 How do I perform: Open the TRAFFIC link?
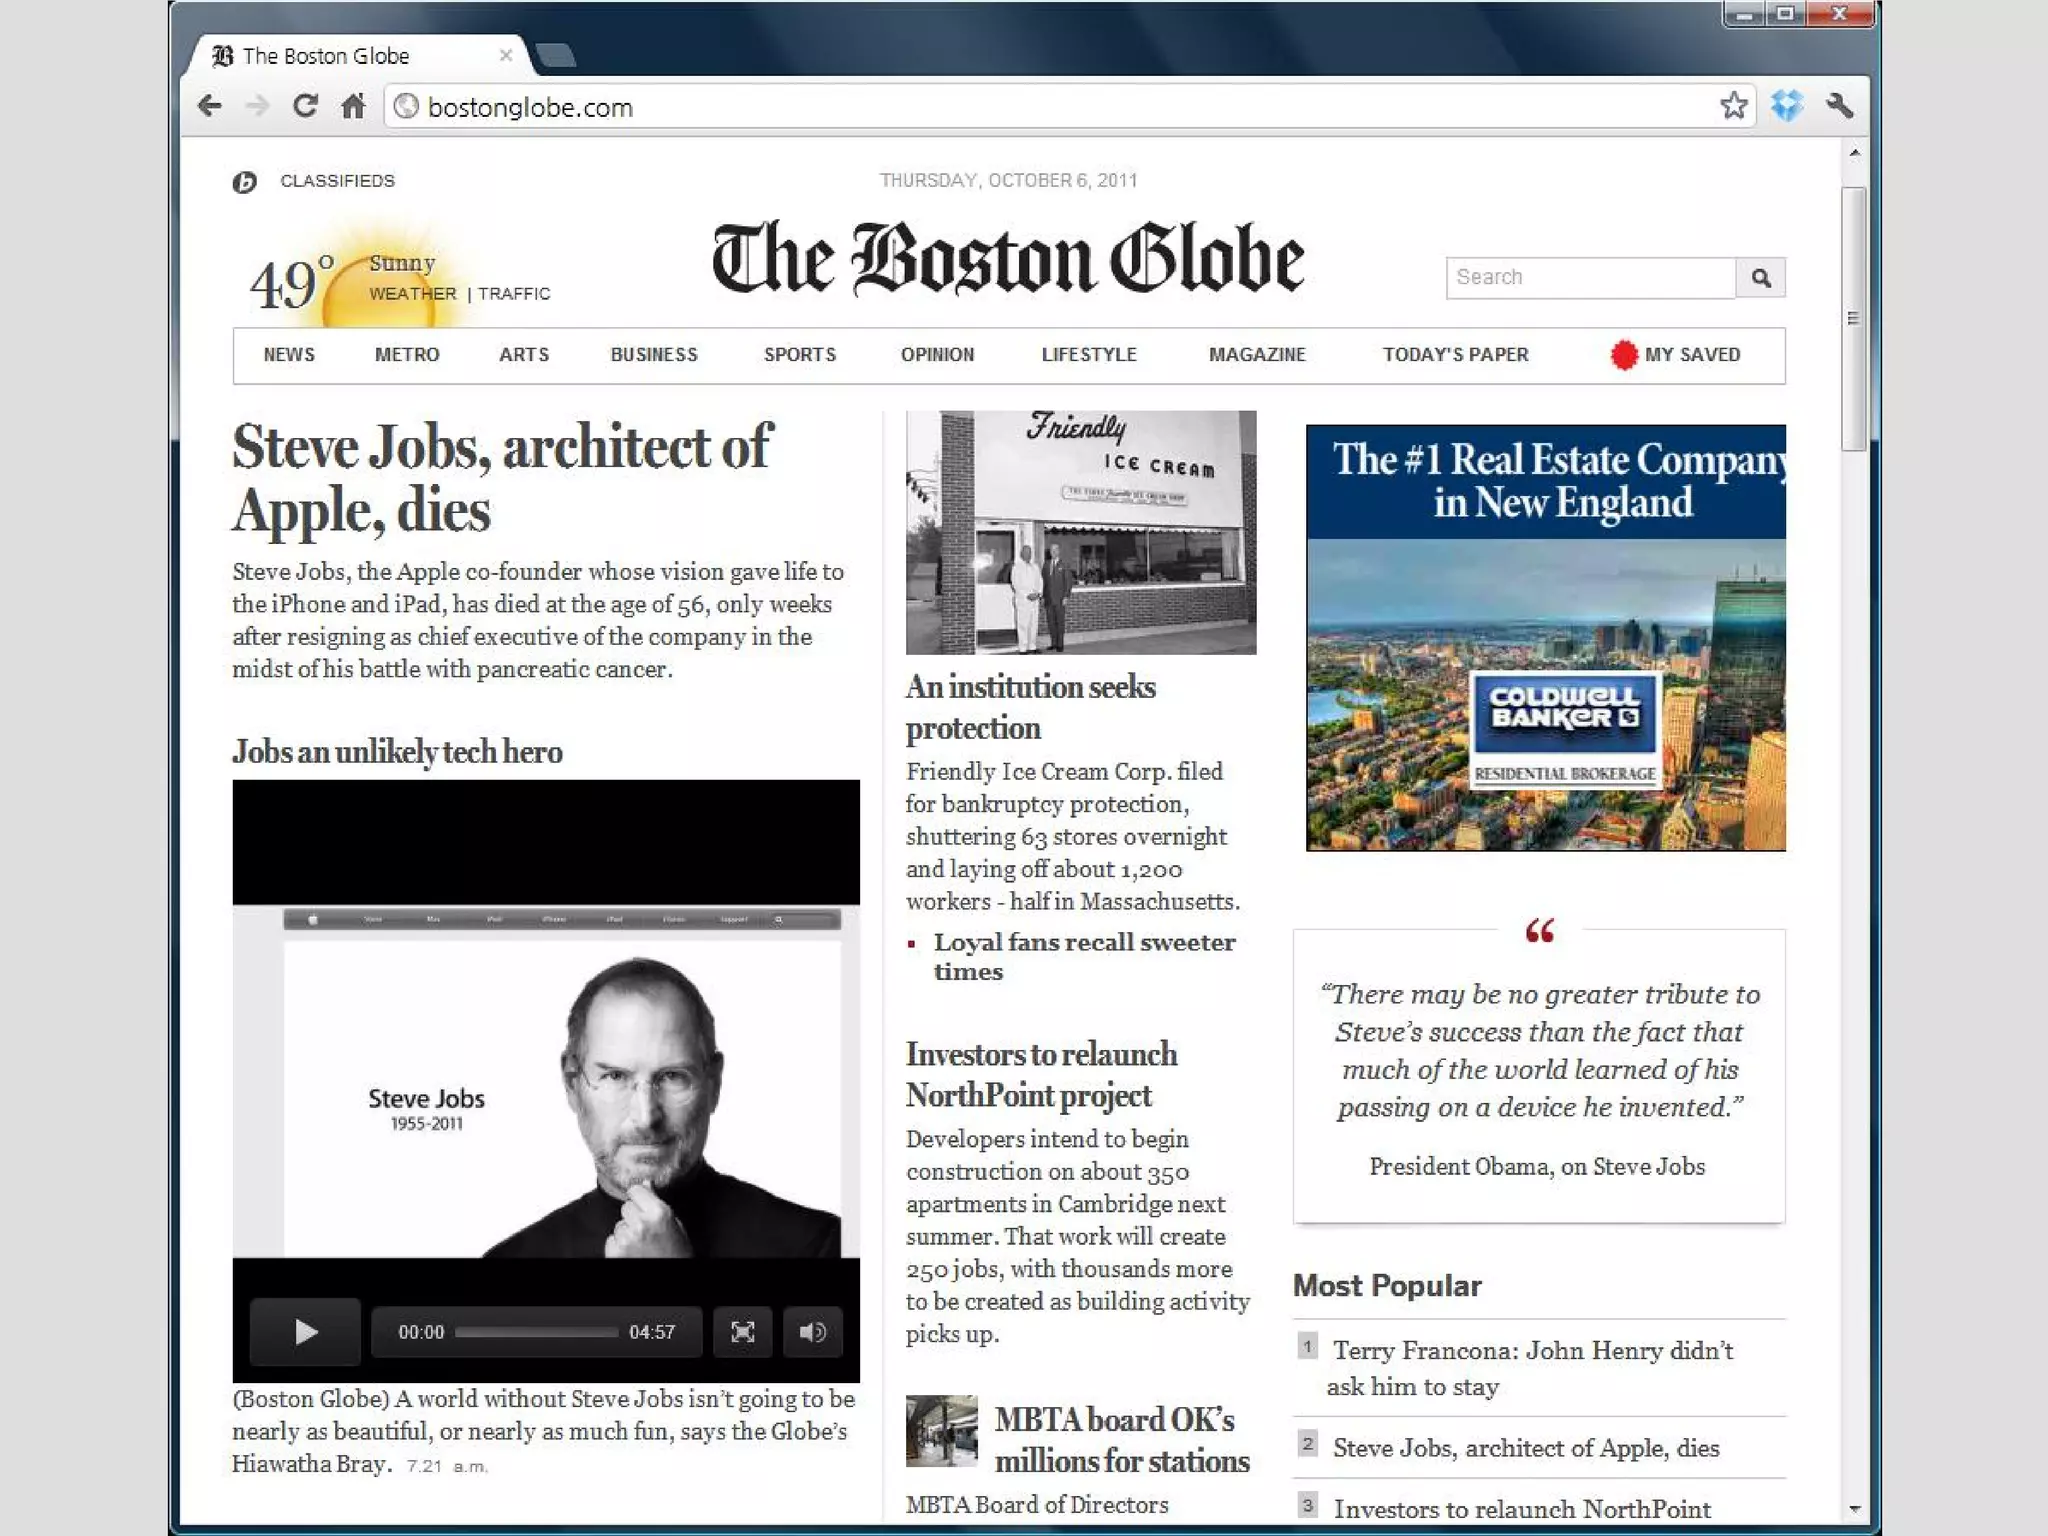(514, 294)
